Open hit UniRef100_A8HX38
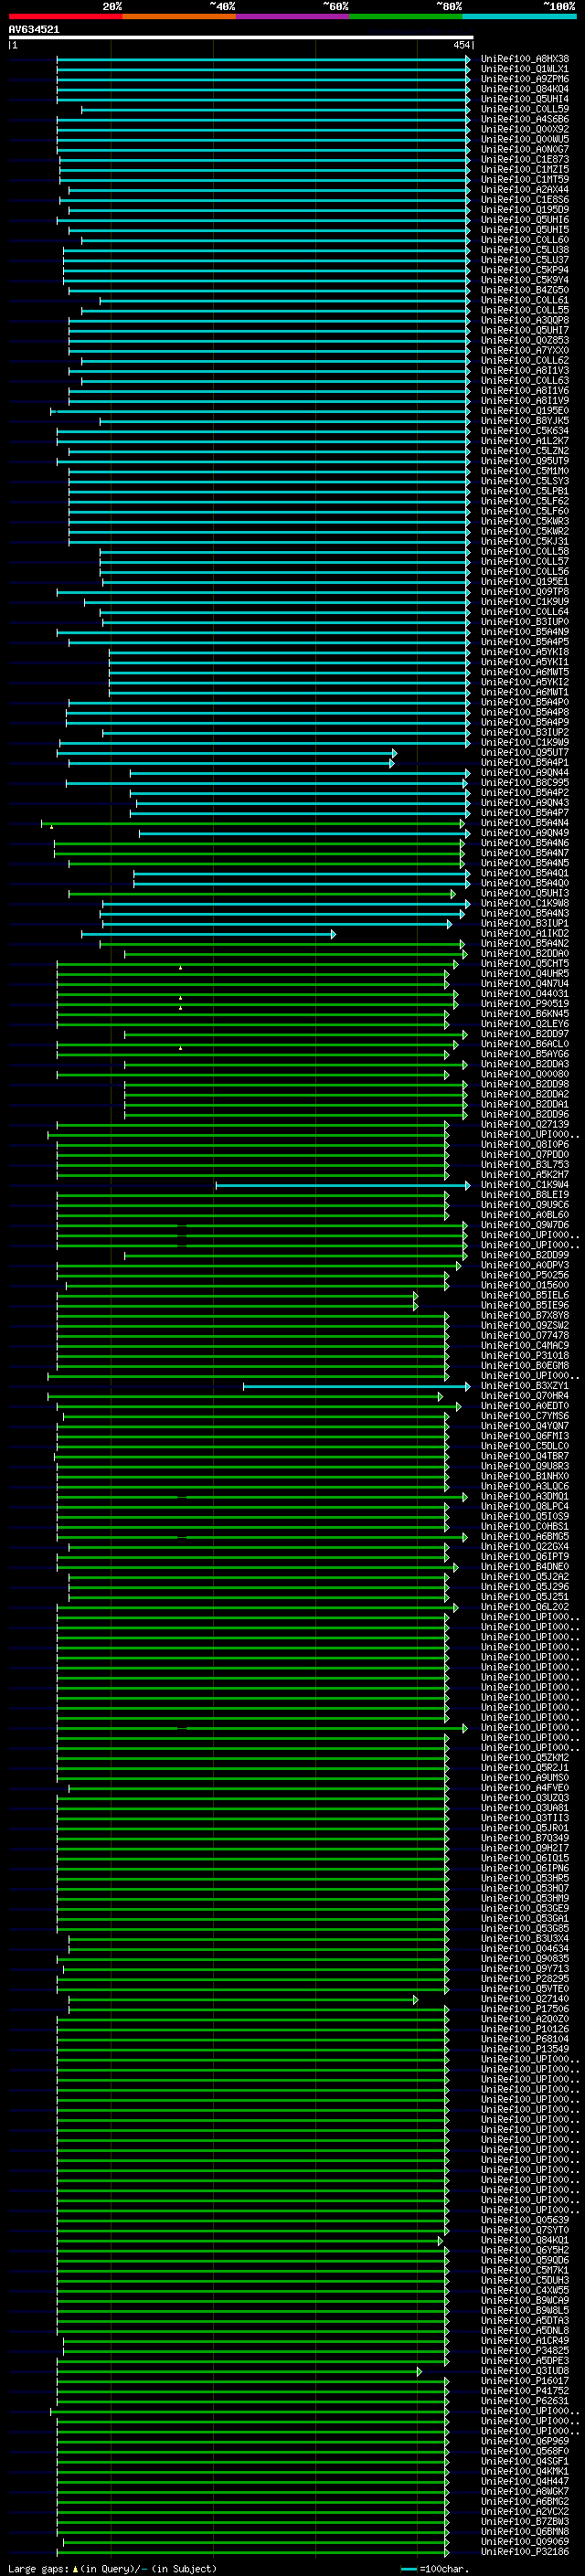This screenshot has width=585, height=2576. (x=524, y=59)
